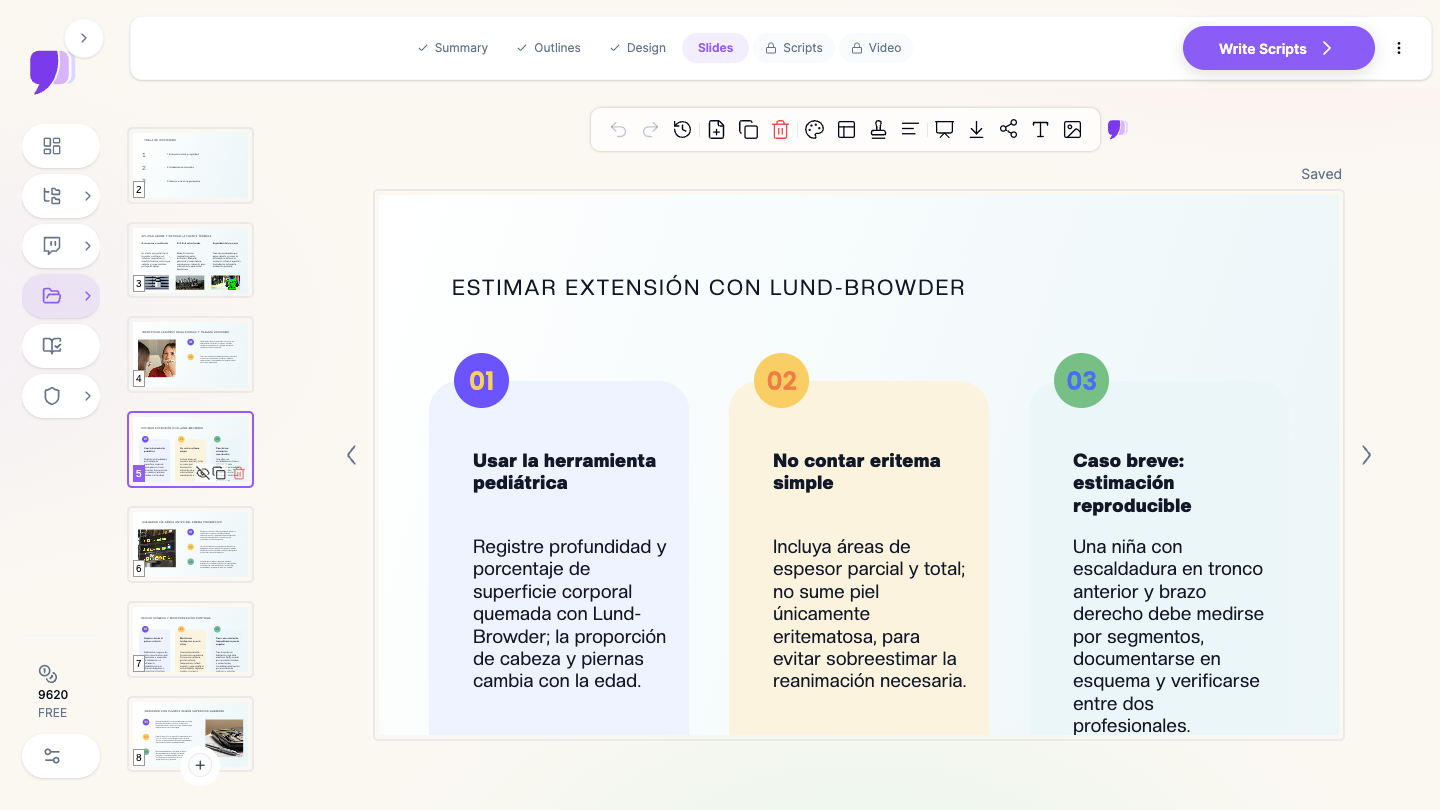Click the FREE plan label

(x=53, y=713)
